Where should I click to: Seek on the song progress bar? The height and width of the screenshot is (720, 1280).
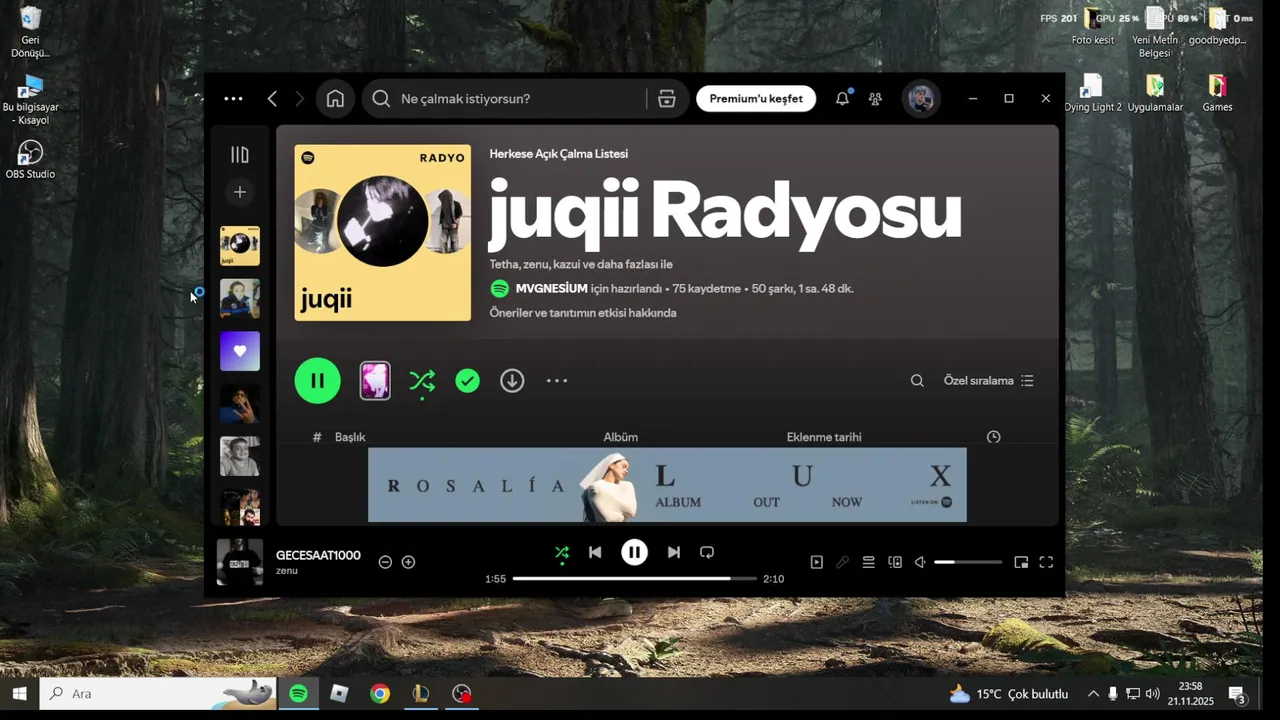point(634,579)
